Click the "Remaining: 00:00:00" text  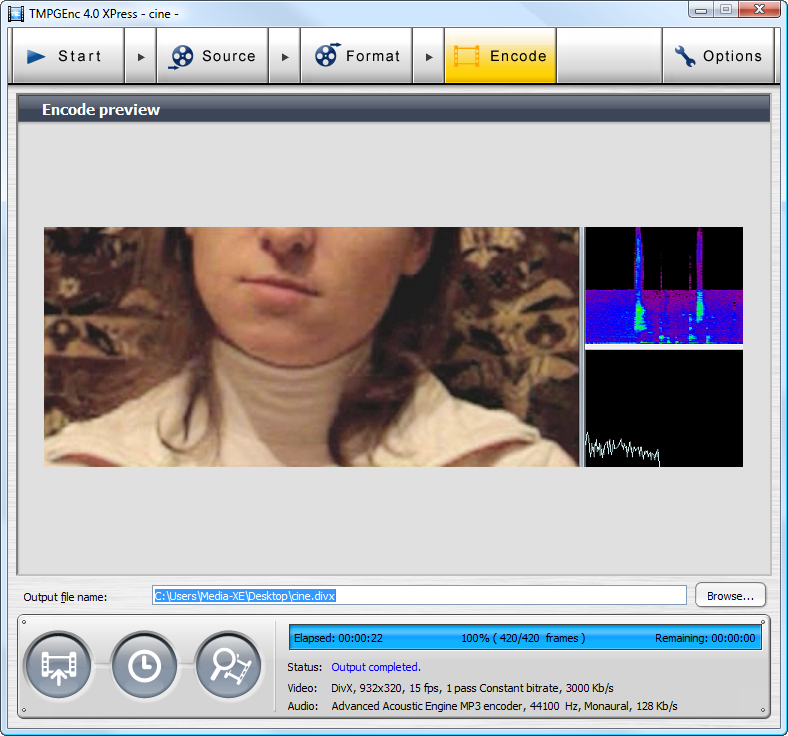coord(705,638)
